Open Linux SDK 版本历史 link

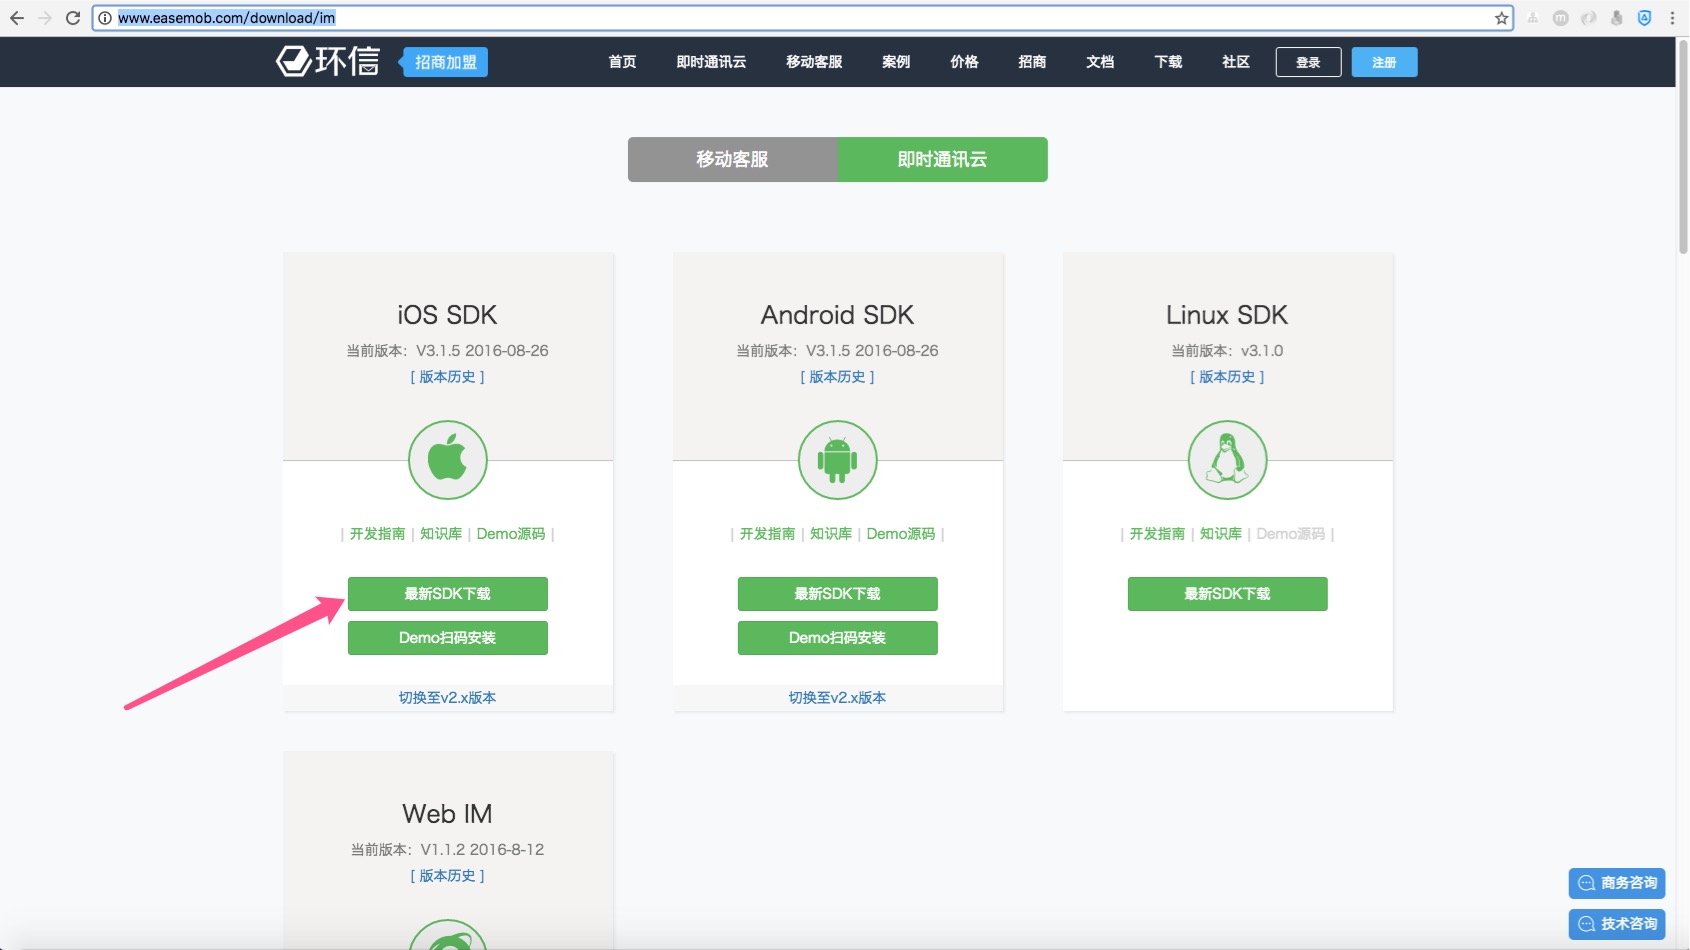1228,377
